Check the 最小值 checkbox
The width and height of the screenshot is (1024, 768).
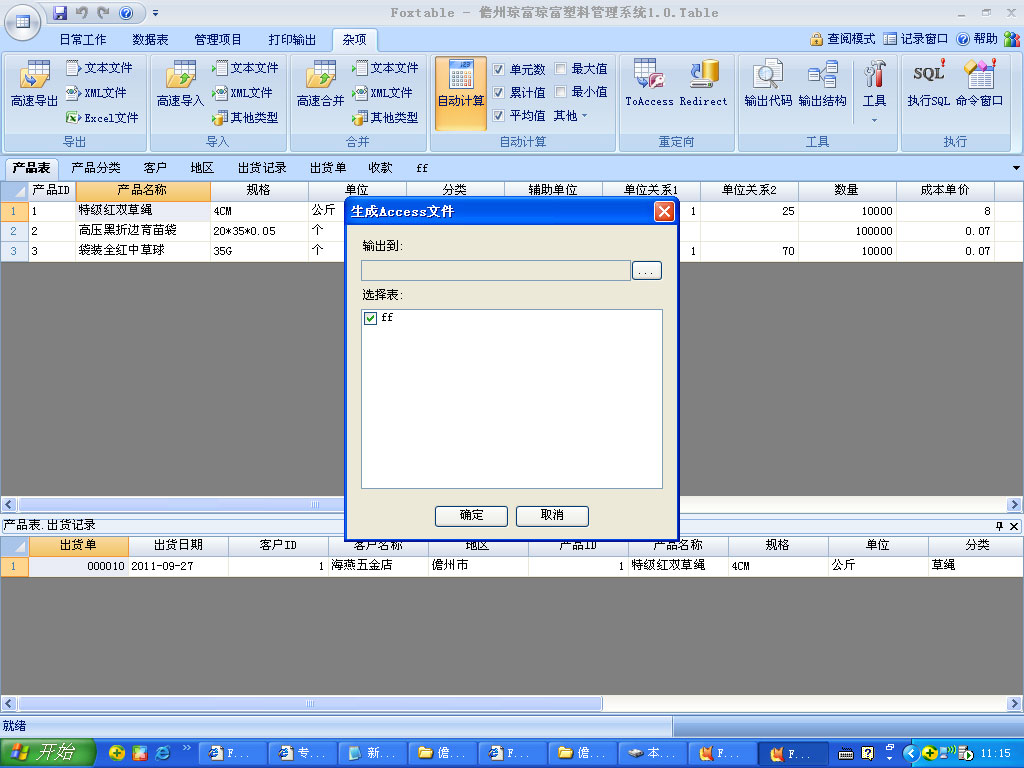(x=560, y=91)
